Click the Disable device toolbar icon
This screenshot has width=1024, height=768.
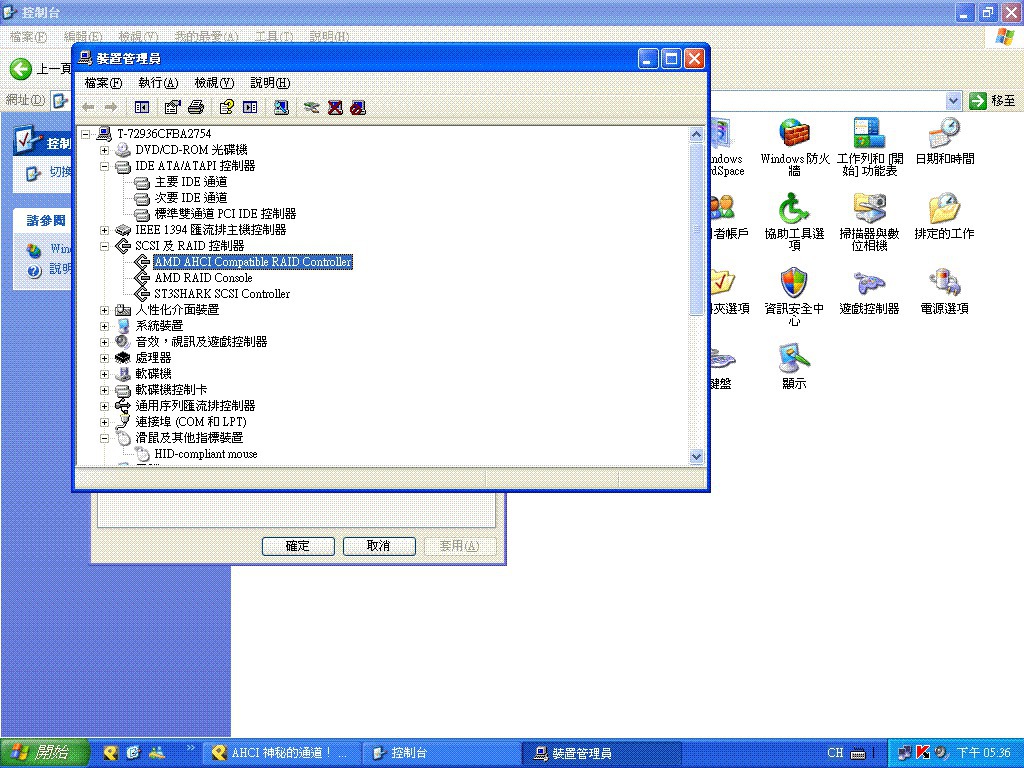(x=358, y=107)
